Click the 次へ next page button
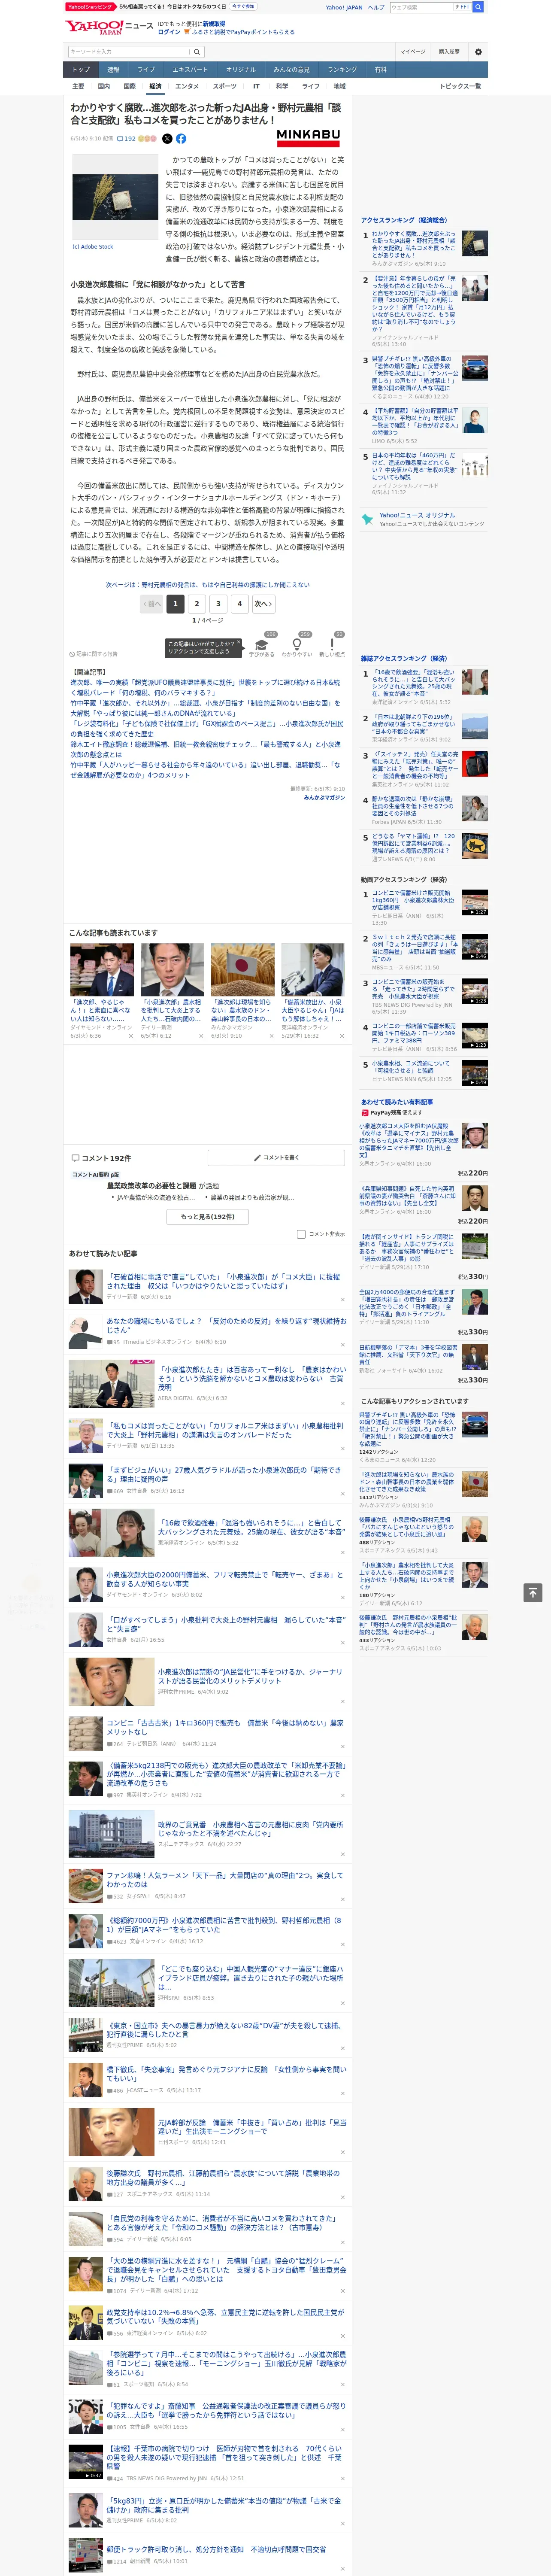Screen dimensions: 551x2576 [263, 604]
